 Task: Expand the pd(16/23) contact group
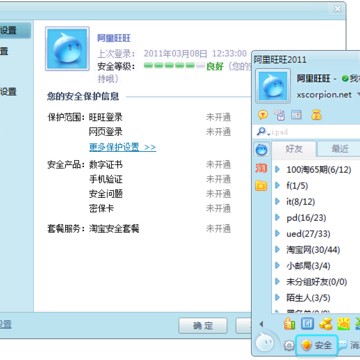click(x=277, y=218)
